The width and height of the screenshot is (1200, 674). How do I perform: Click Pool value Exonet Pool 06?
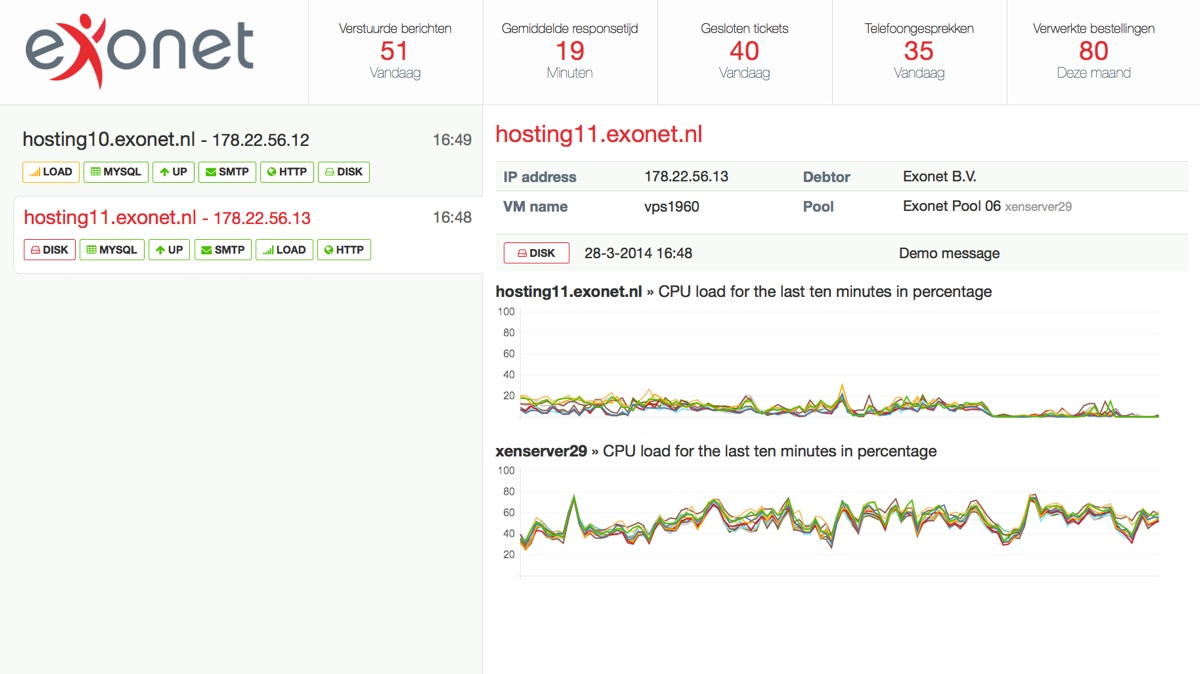pos(951,207)
